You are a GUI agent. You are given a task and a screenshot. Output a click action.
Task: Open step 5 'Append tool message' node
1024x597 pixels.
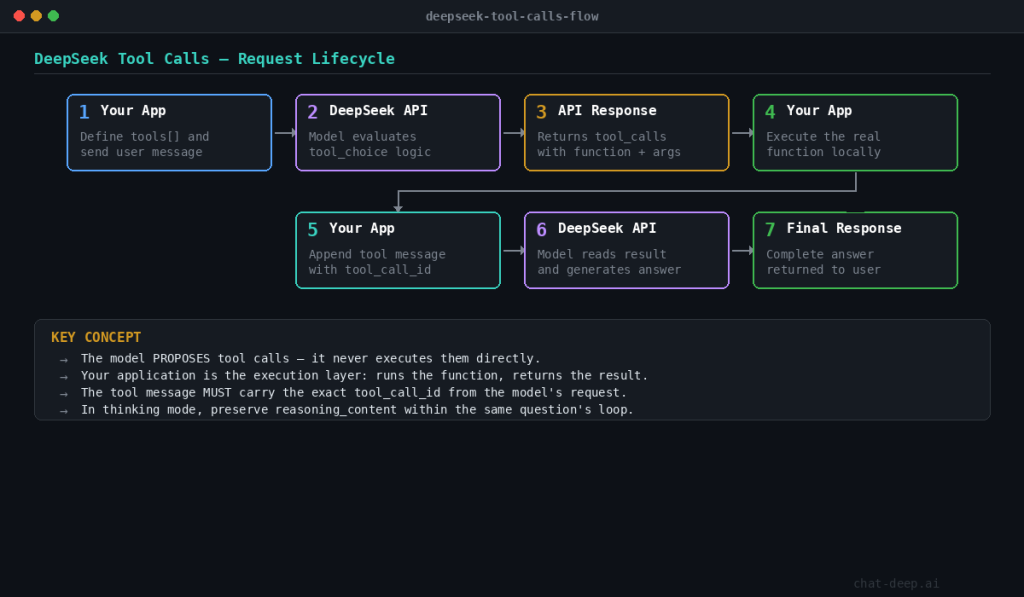pos(397,250)
